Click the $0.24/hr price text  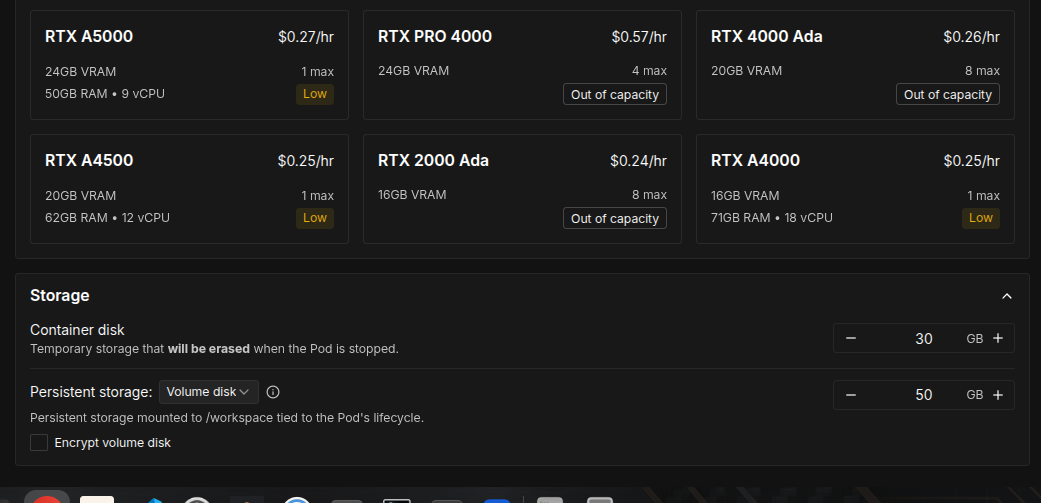tap(639, 161)
